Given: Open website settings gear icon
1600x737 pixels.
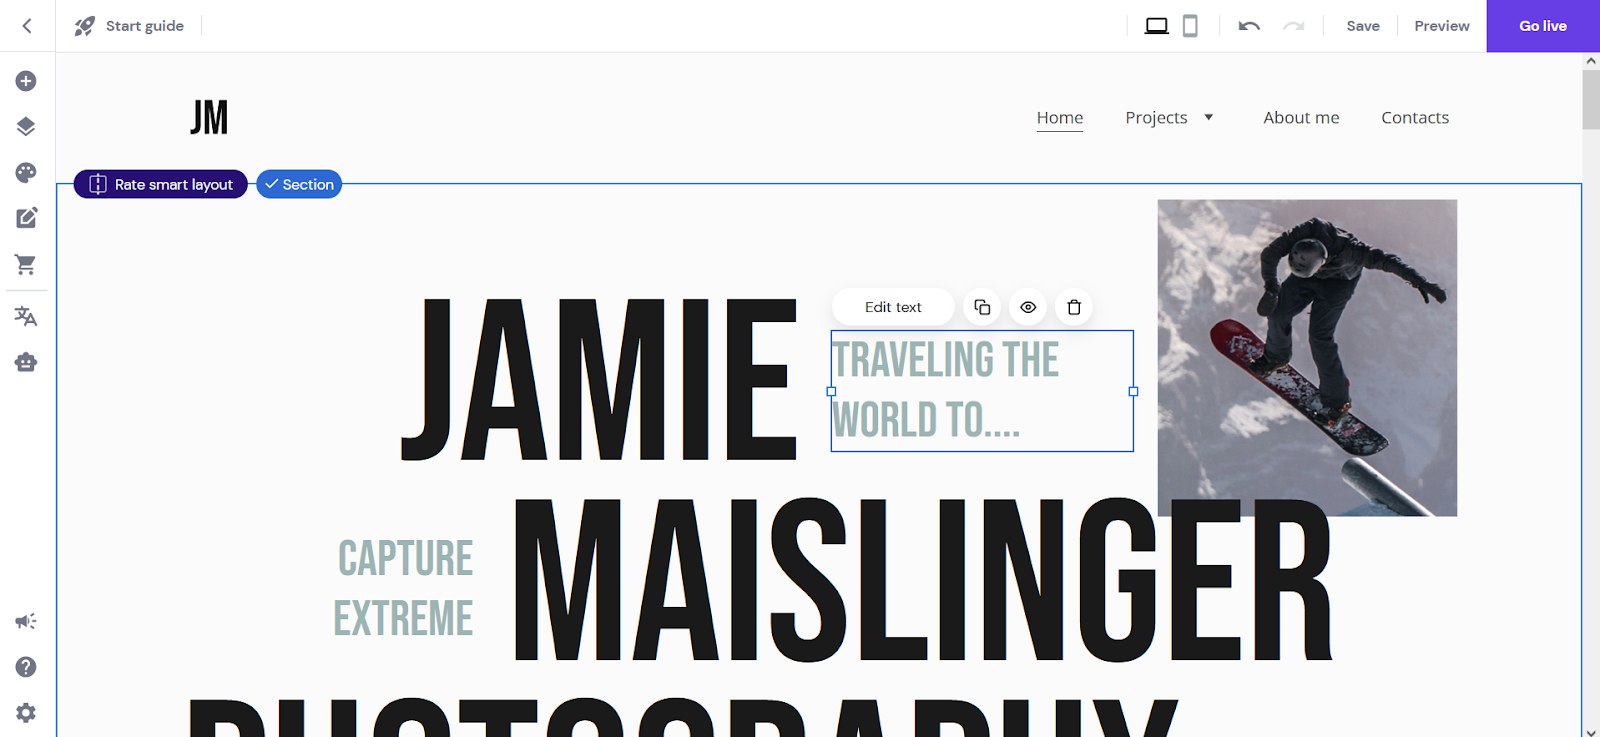Looking at the screenshot, I should click(26, 713).
